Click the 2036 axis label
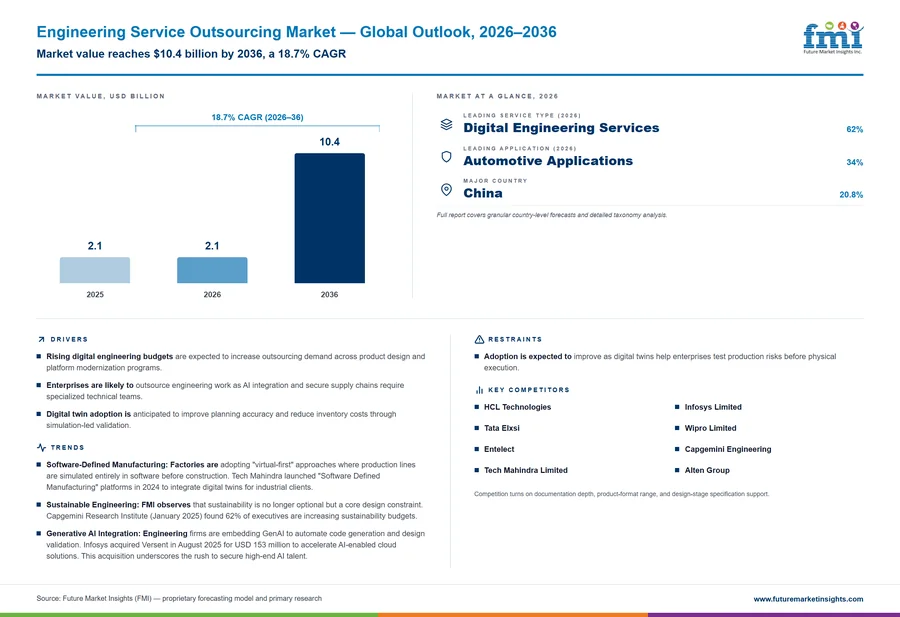This screenshot has height=617, width=900. [x=329, y=294]
